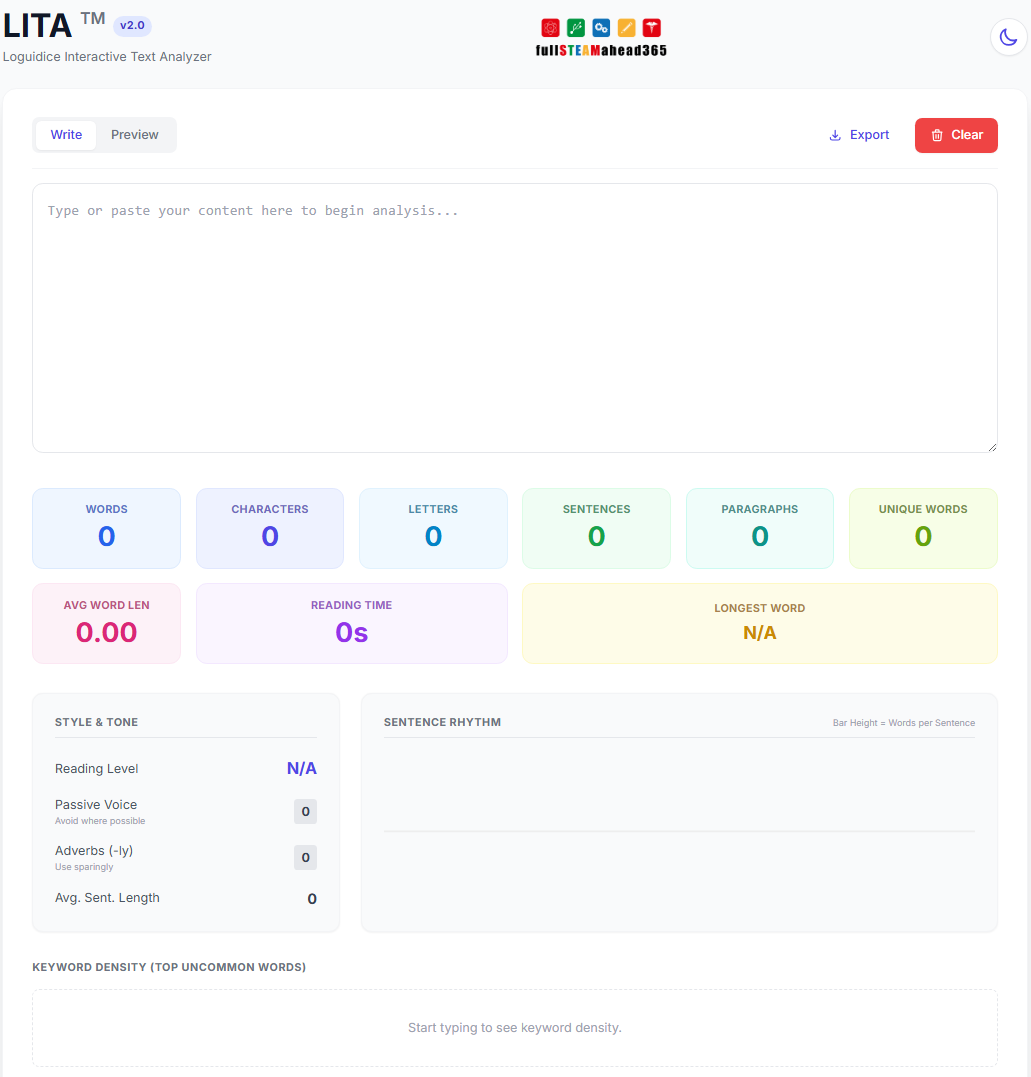Click the text area resize handle
Screen dimensions: 1031x1077
tap(993, 447)
